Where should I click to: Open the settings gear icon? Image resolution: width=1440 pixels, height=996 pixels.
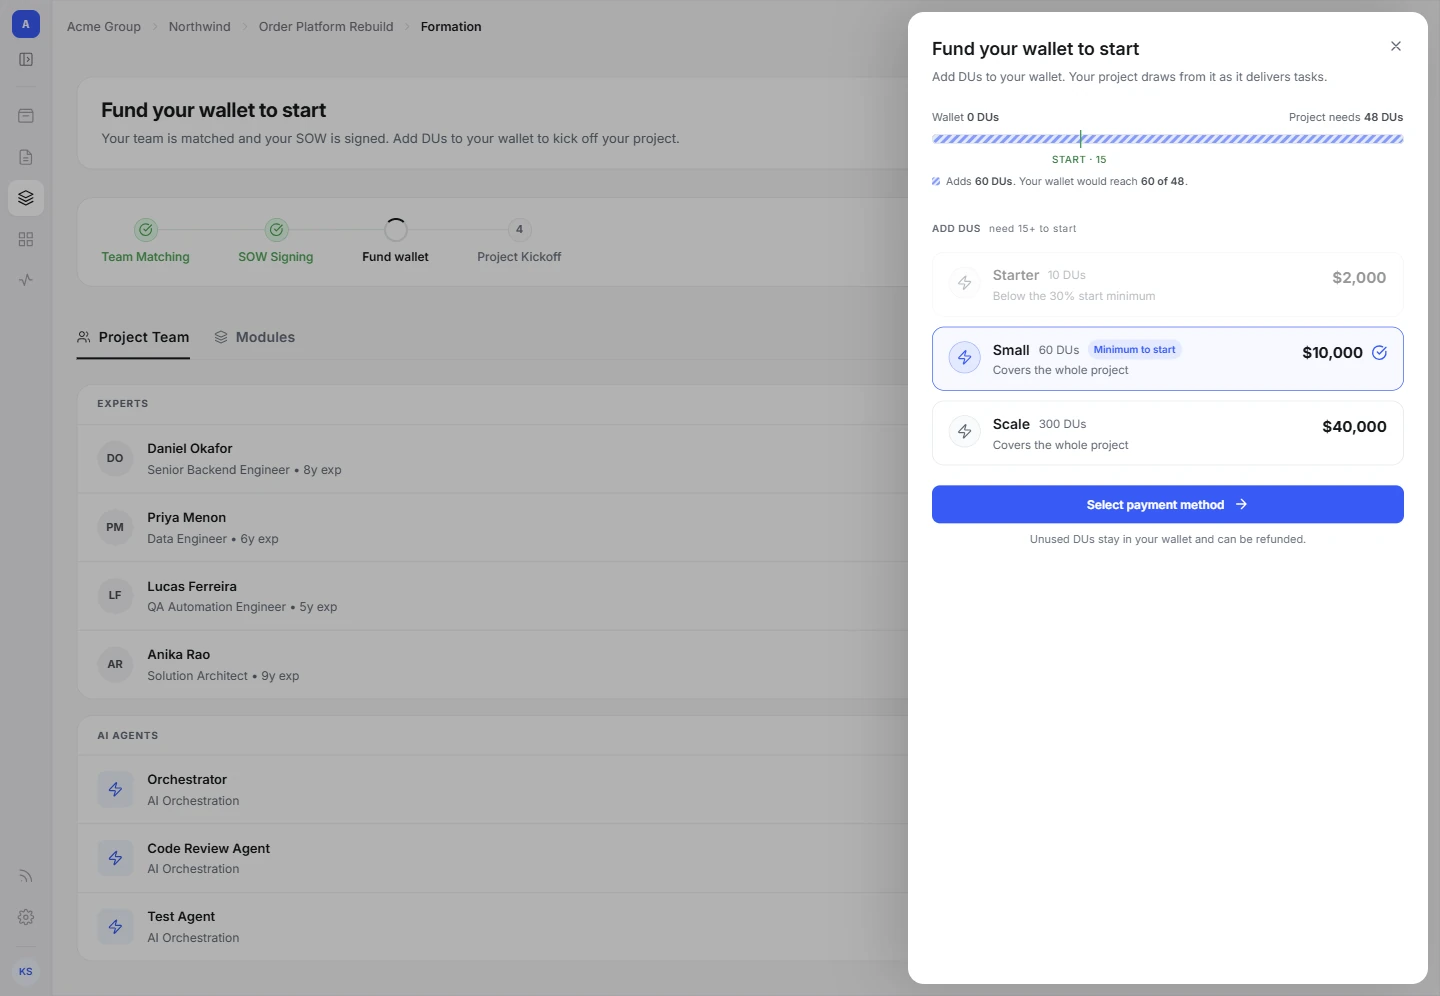click(x=26, y=917)
